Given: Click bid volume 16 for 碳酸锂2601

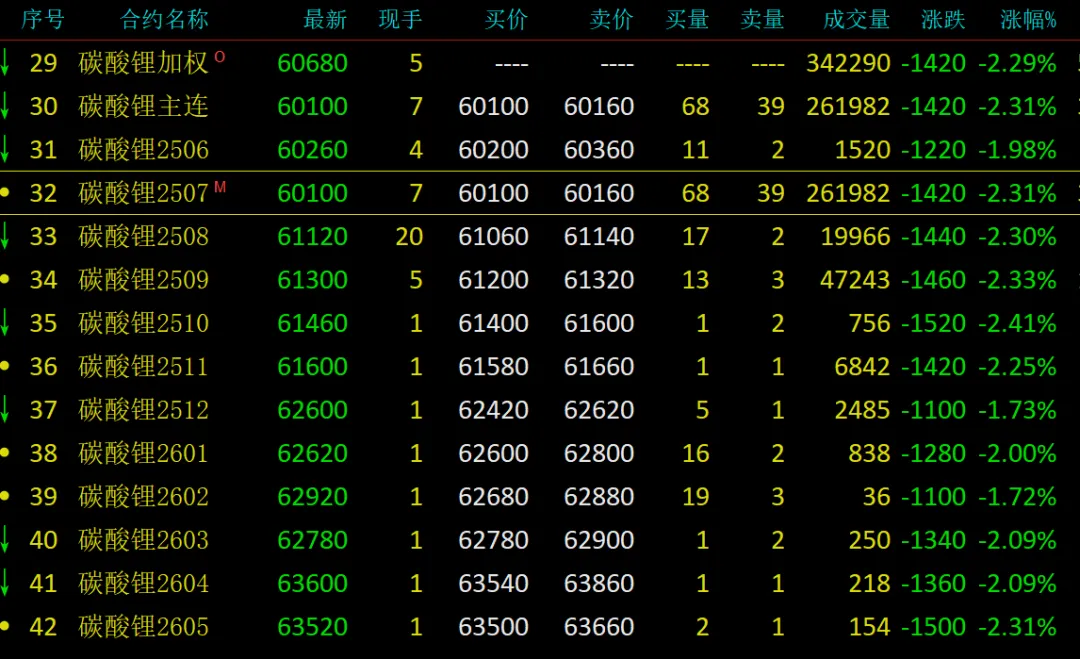Looking at the screenshot, I should pyautogui.click(x=696, y=453).
